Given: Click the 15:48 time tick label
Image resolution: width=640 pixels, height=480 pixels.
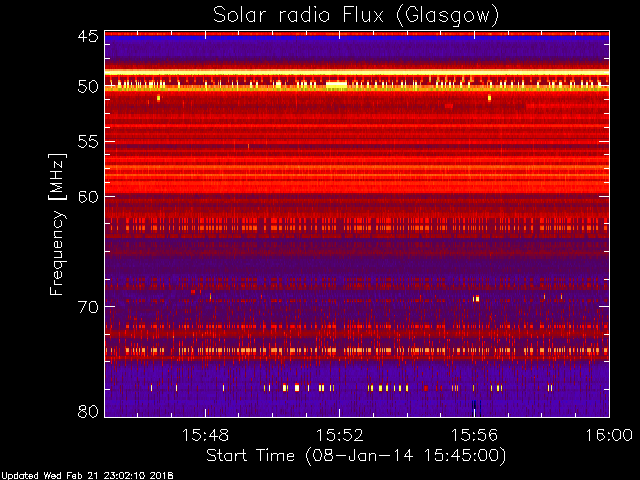Looking at the screenshot, I should [205, 435].
